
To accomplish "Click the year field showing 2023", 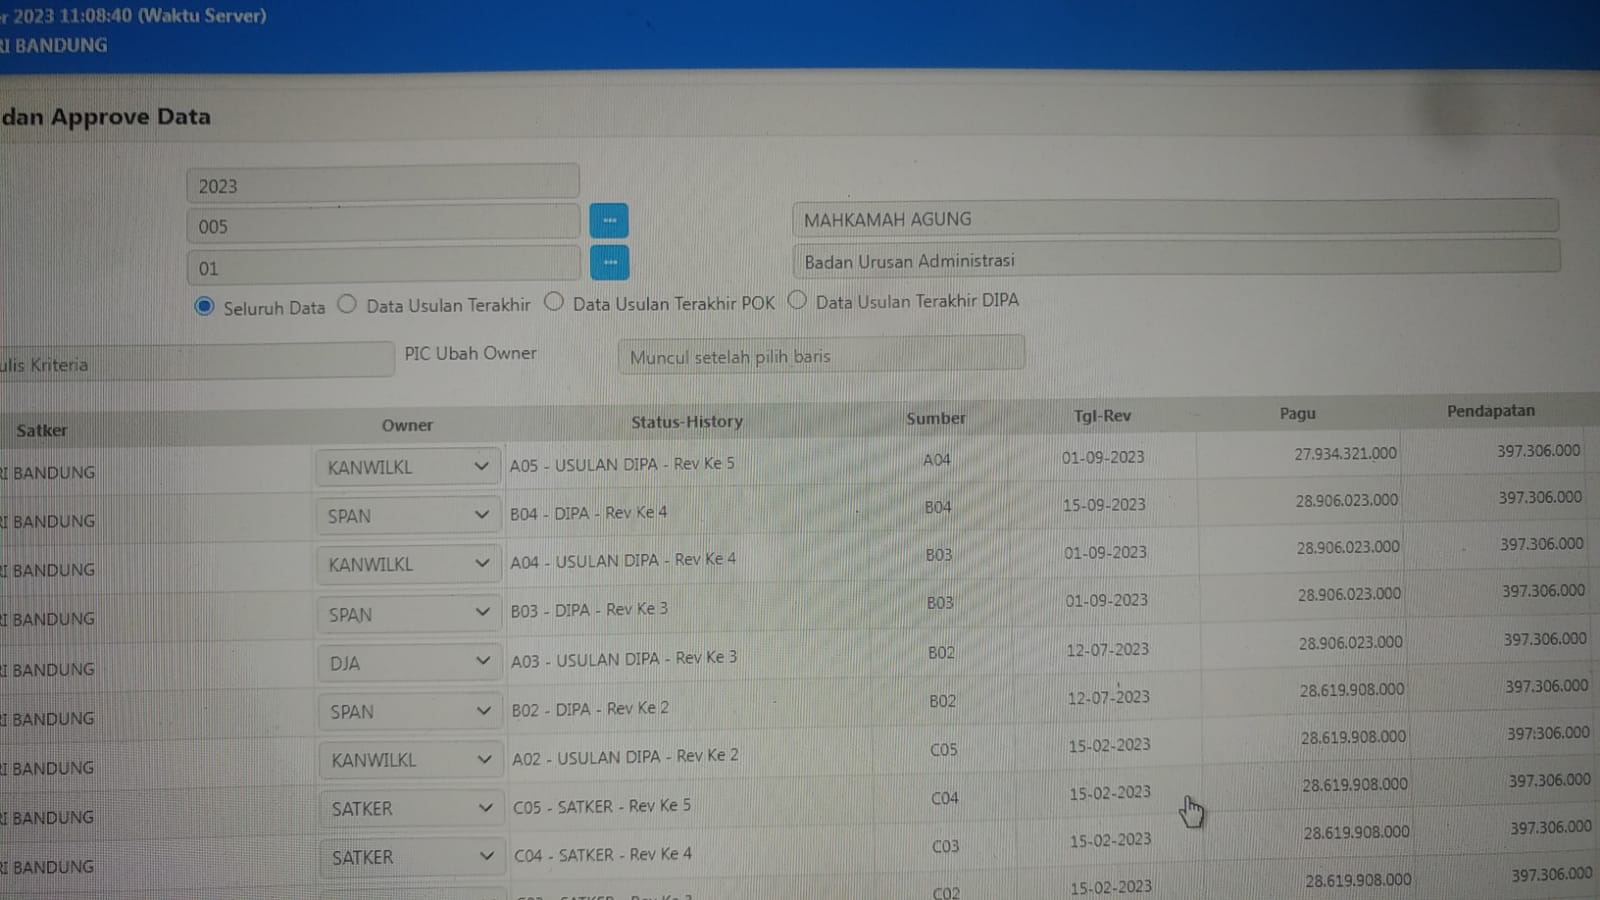I will pyautogui.click(x=382, y=186).
